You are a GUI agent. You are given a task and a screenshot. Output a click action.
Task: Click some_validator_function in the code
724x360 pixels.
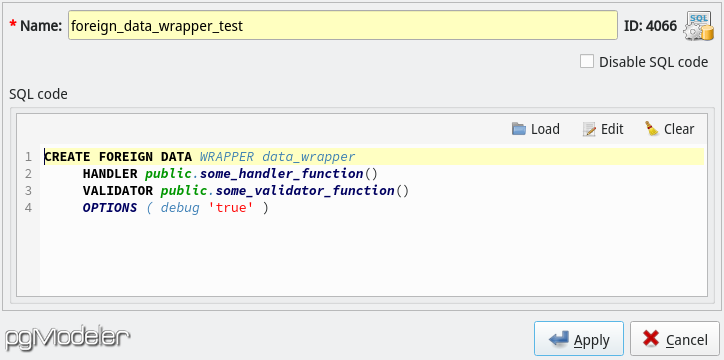coord(305,191)
